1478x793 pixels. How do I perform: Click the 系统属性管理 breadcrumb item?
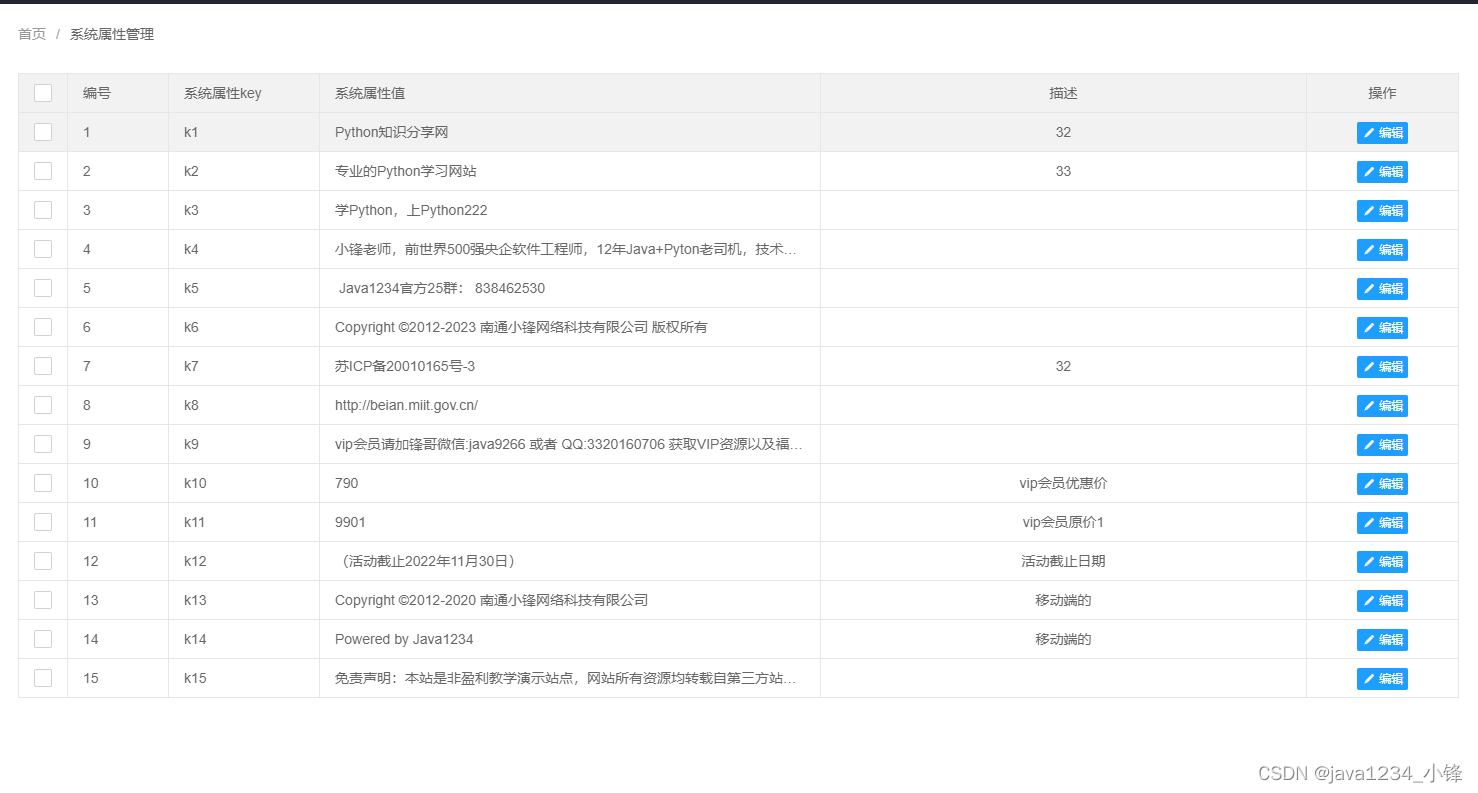coord(112,34)
